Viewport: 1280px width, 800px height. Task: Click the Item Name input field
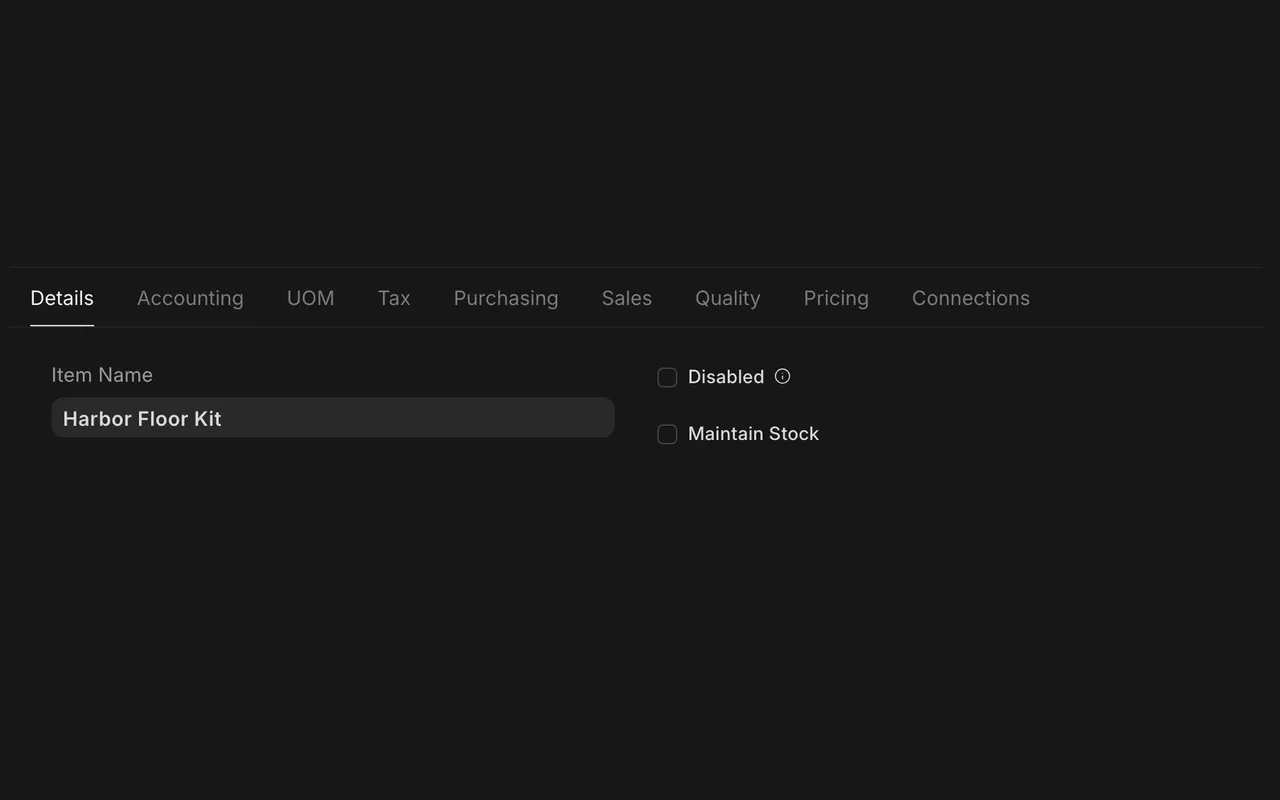333,417
